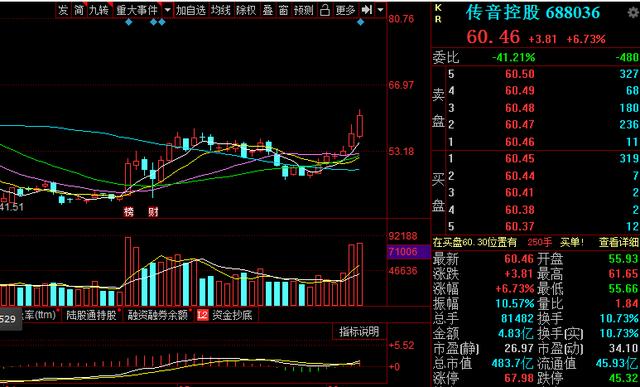The width and height of the screenshot is (640, 387).
Task: Click sell level 2 price 60.47
Action: point(520,125)
